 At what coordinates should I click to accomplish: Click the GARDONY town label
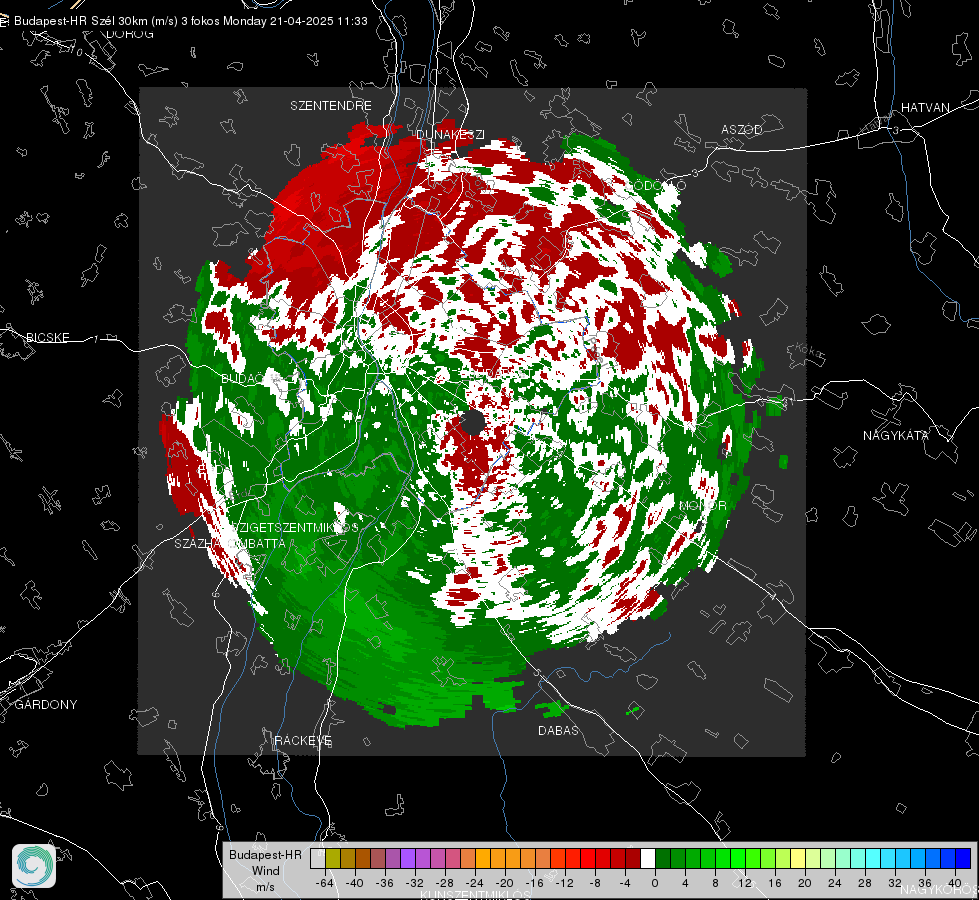tap(46, 705)
